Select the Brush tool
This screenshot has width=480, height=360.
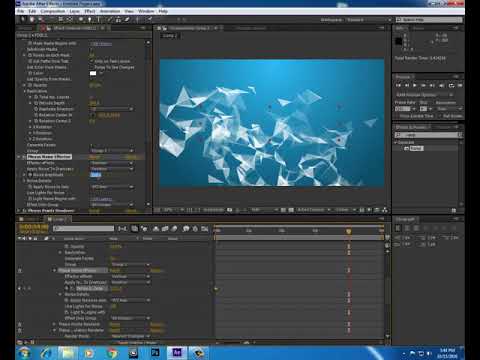point(110,20)
